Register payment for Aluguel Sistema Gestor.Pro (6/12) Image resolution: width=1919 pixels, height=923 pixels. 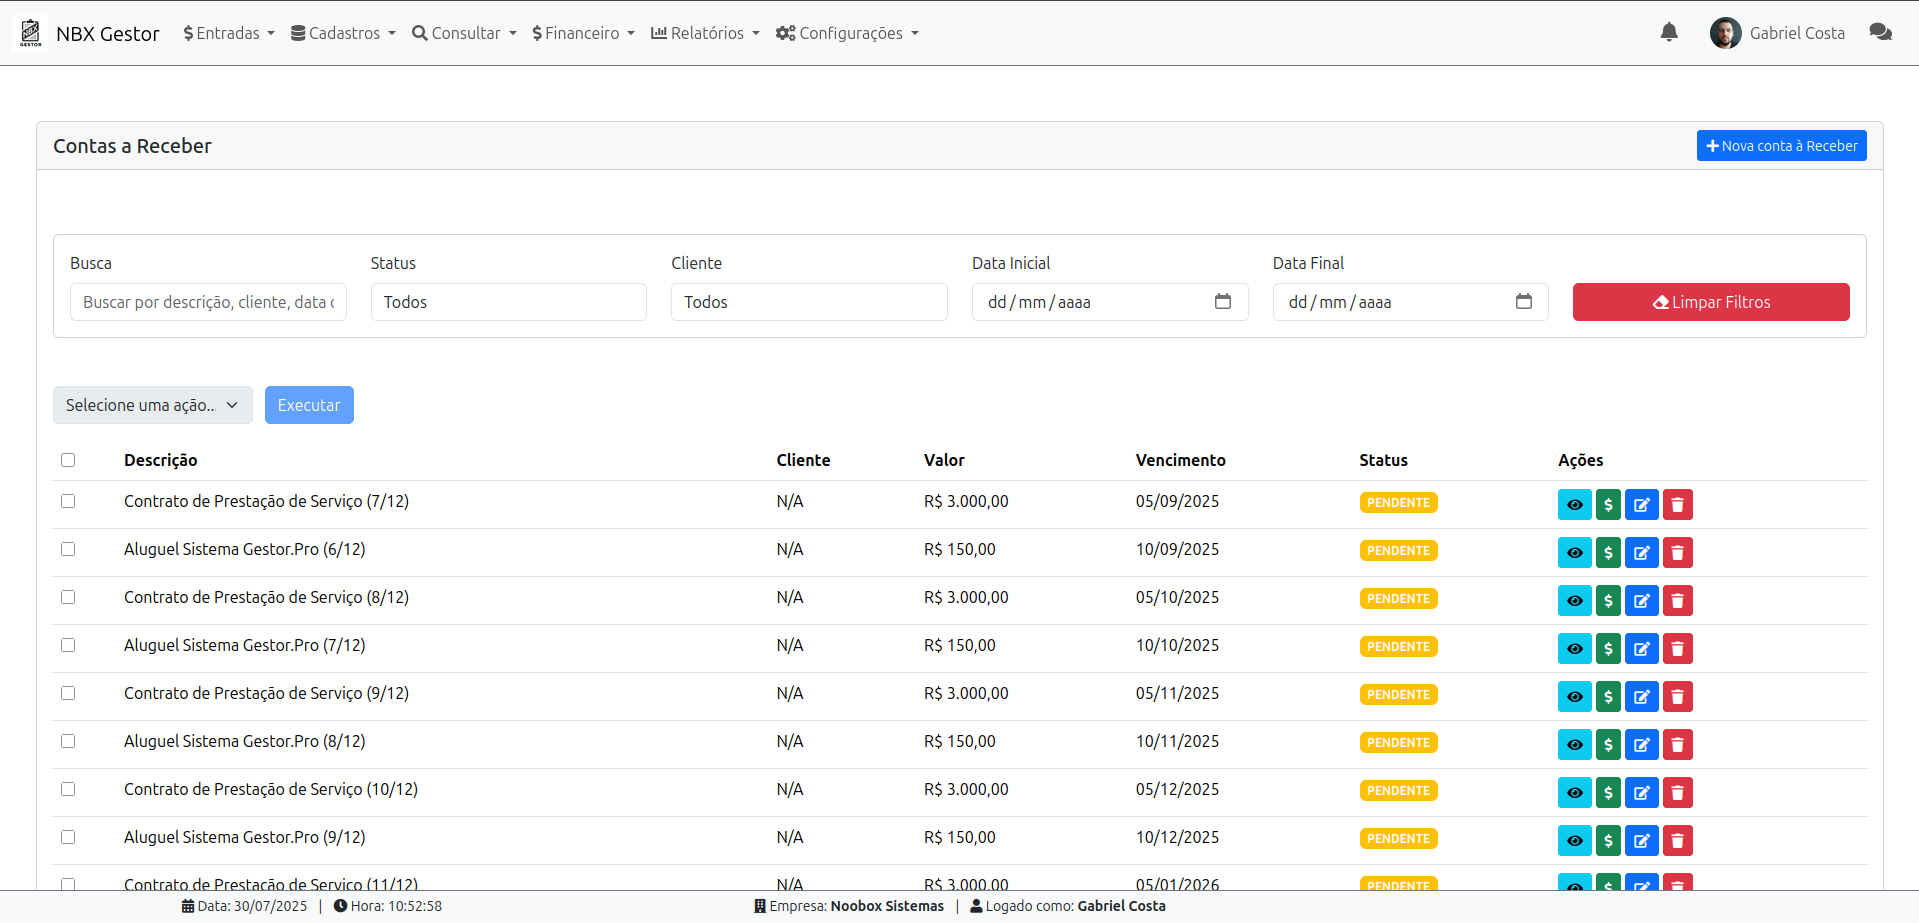pos(1608,553)
